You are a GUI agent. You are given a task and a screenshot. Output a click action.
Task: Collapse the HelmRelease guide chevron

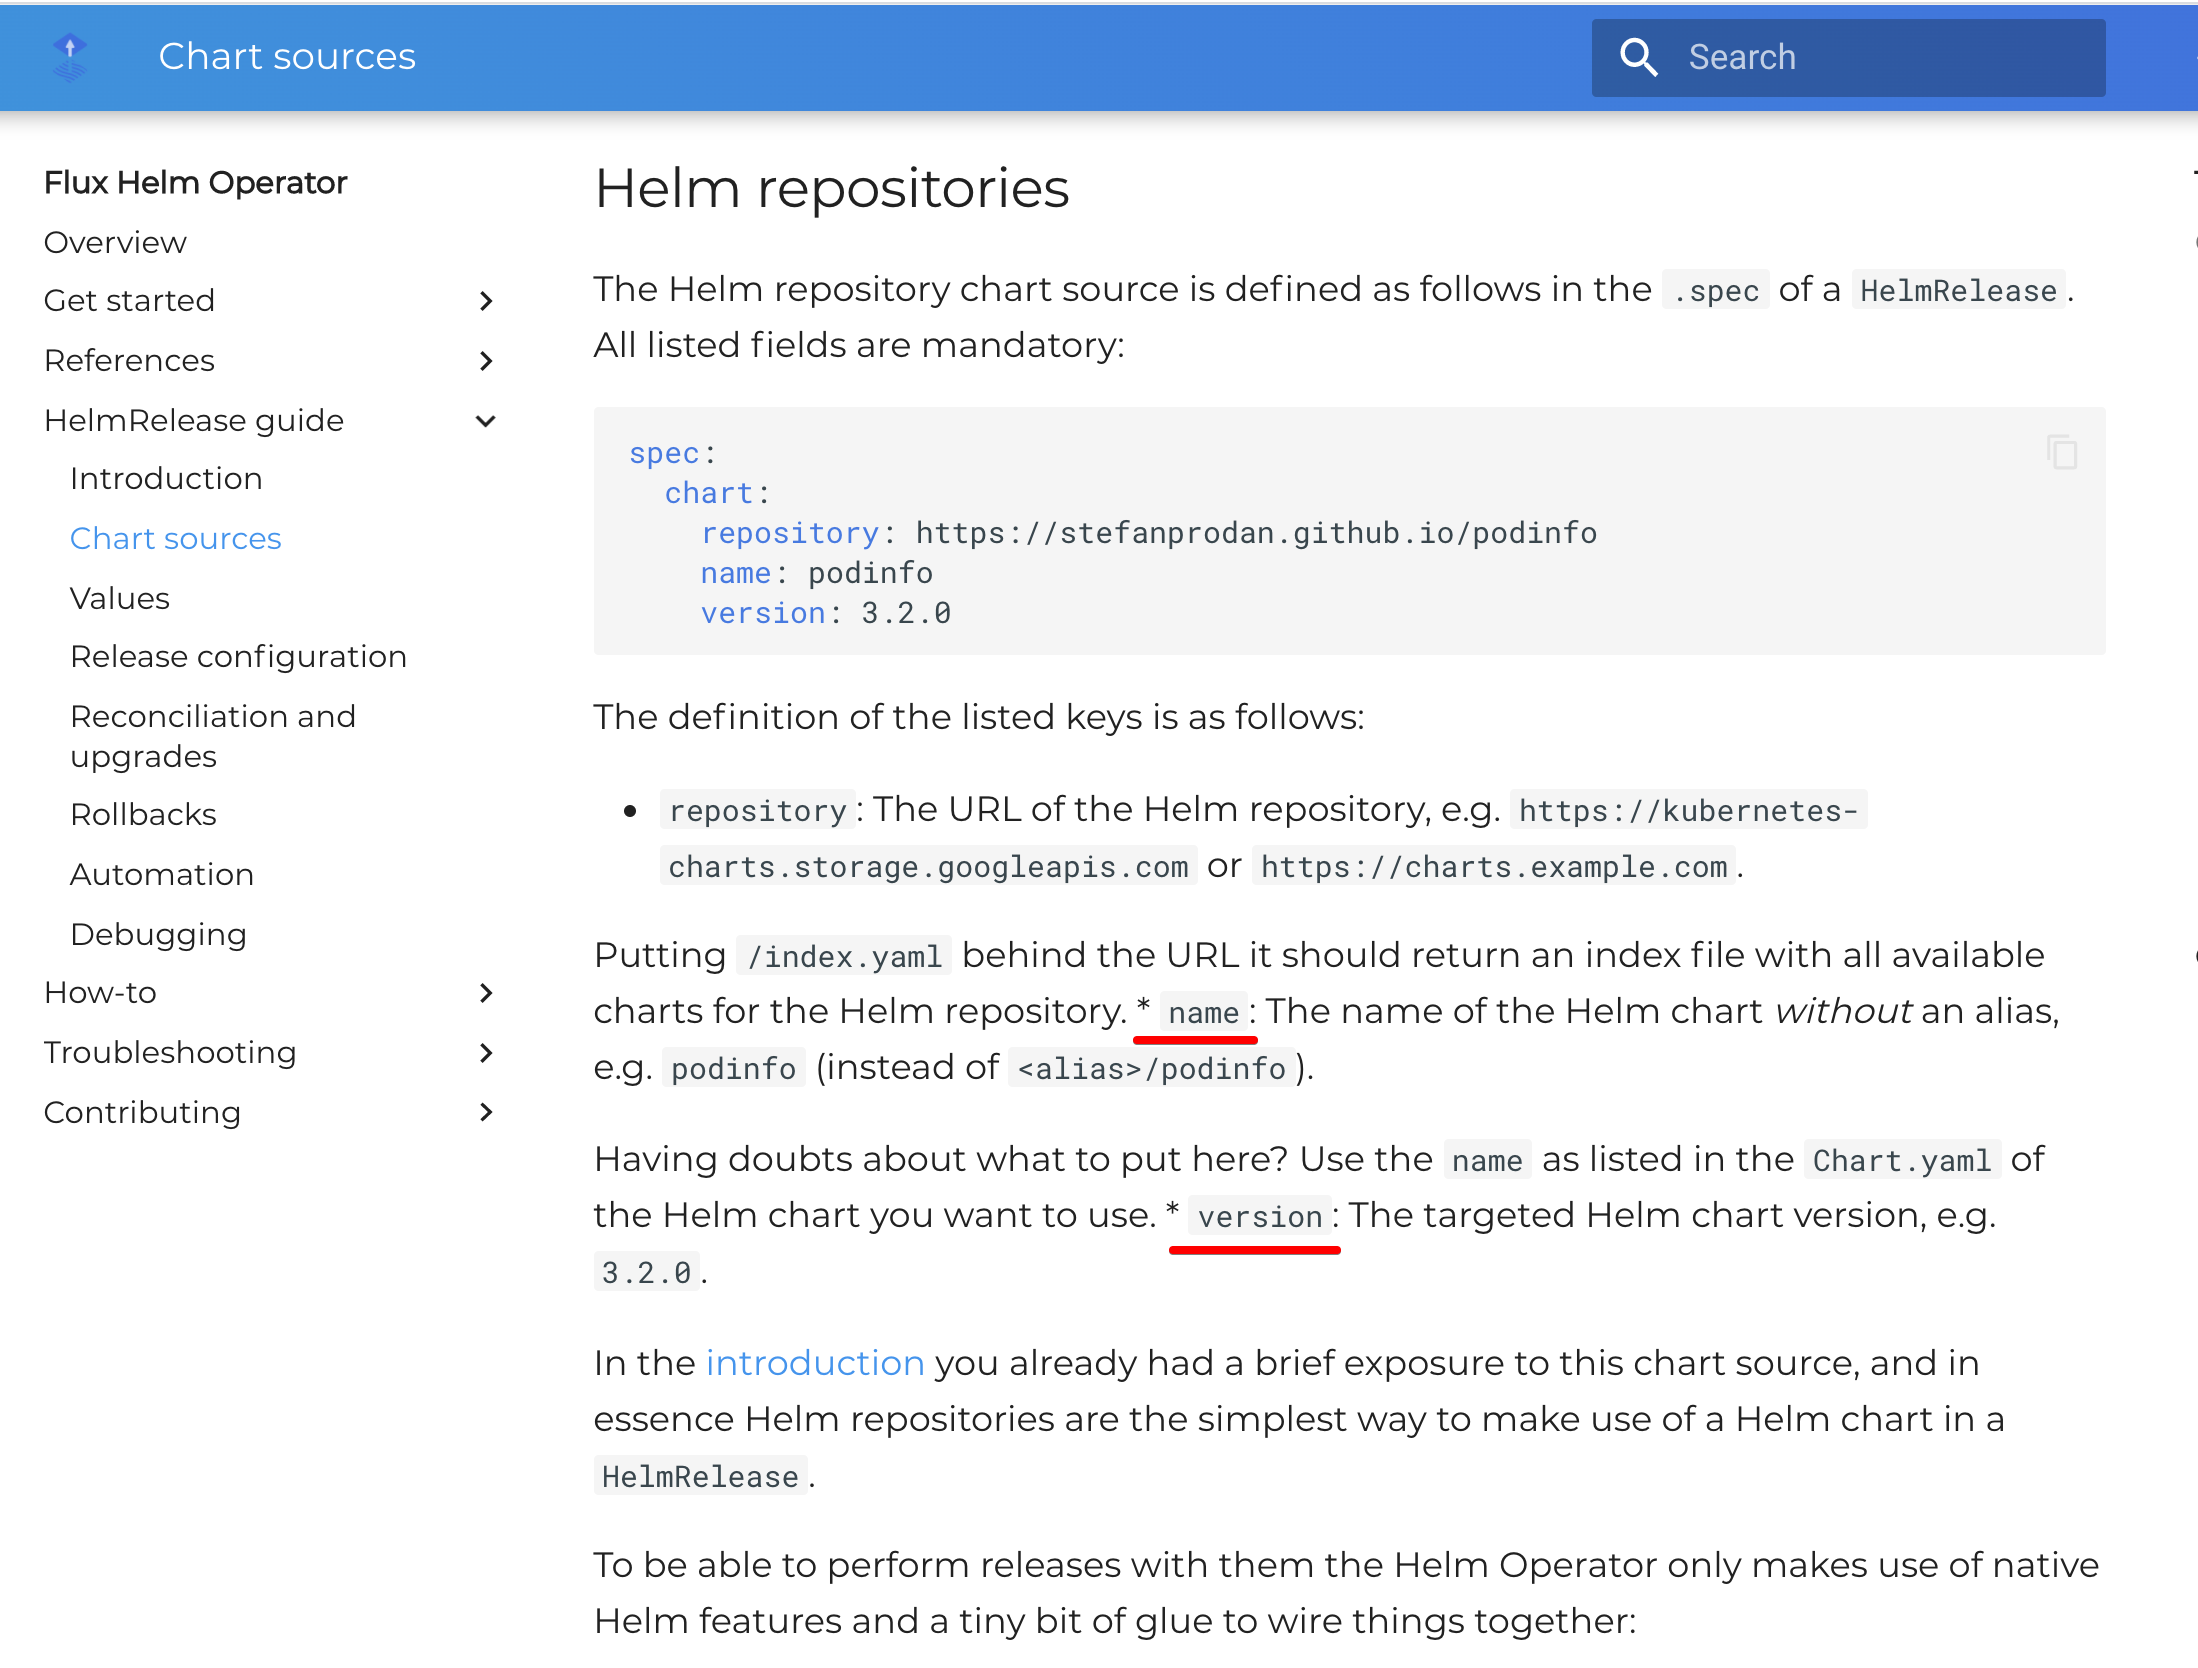point(486,421)
